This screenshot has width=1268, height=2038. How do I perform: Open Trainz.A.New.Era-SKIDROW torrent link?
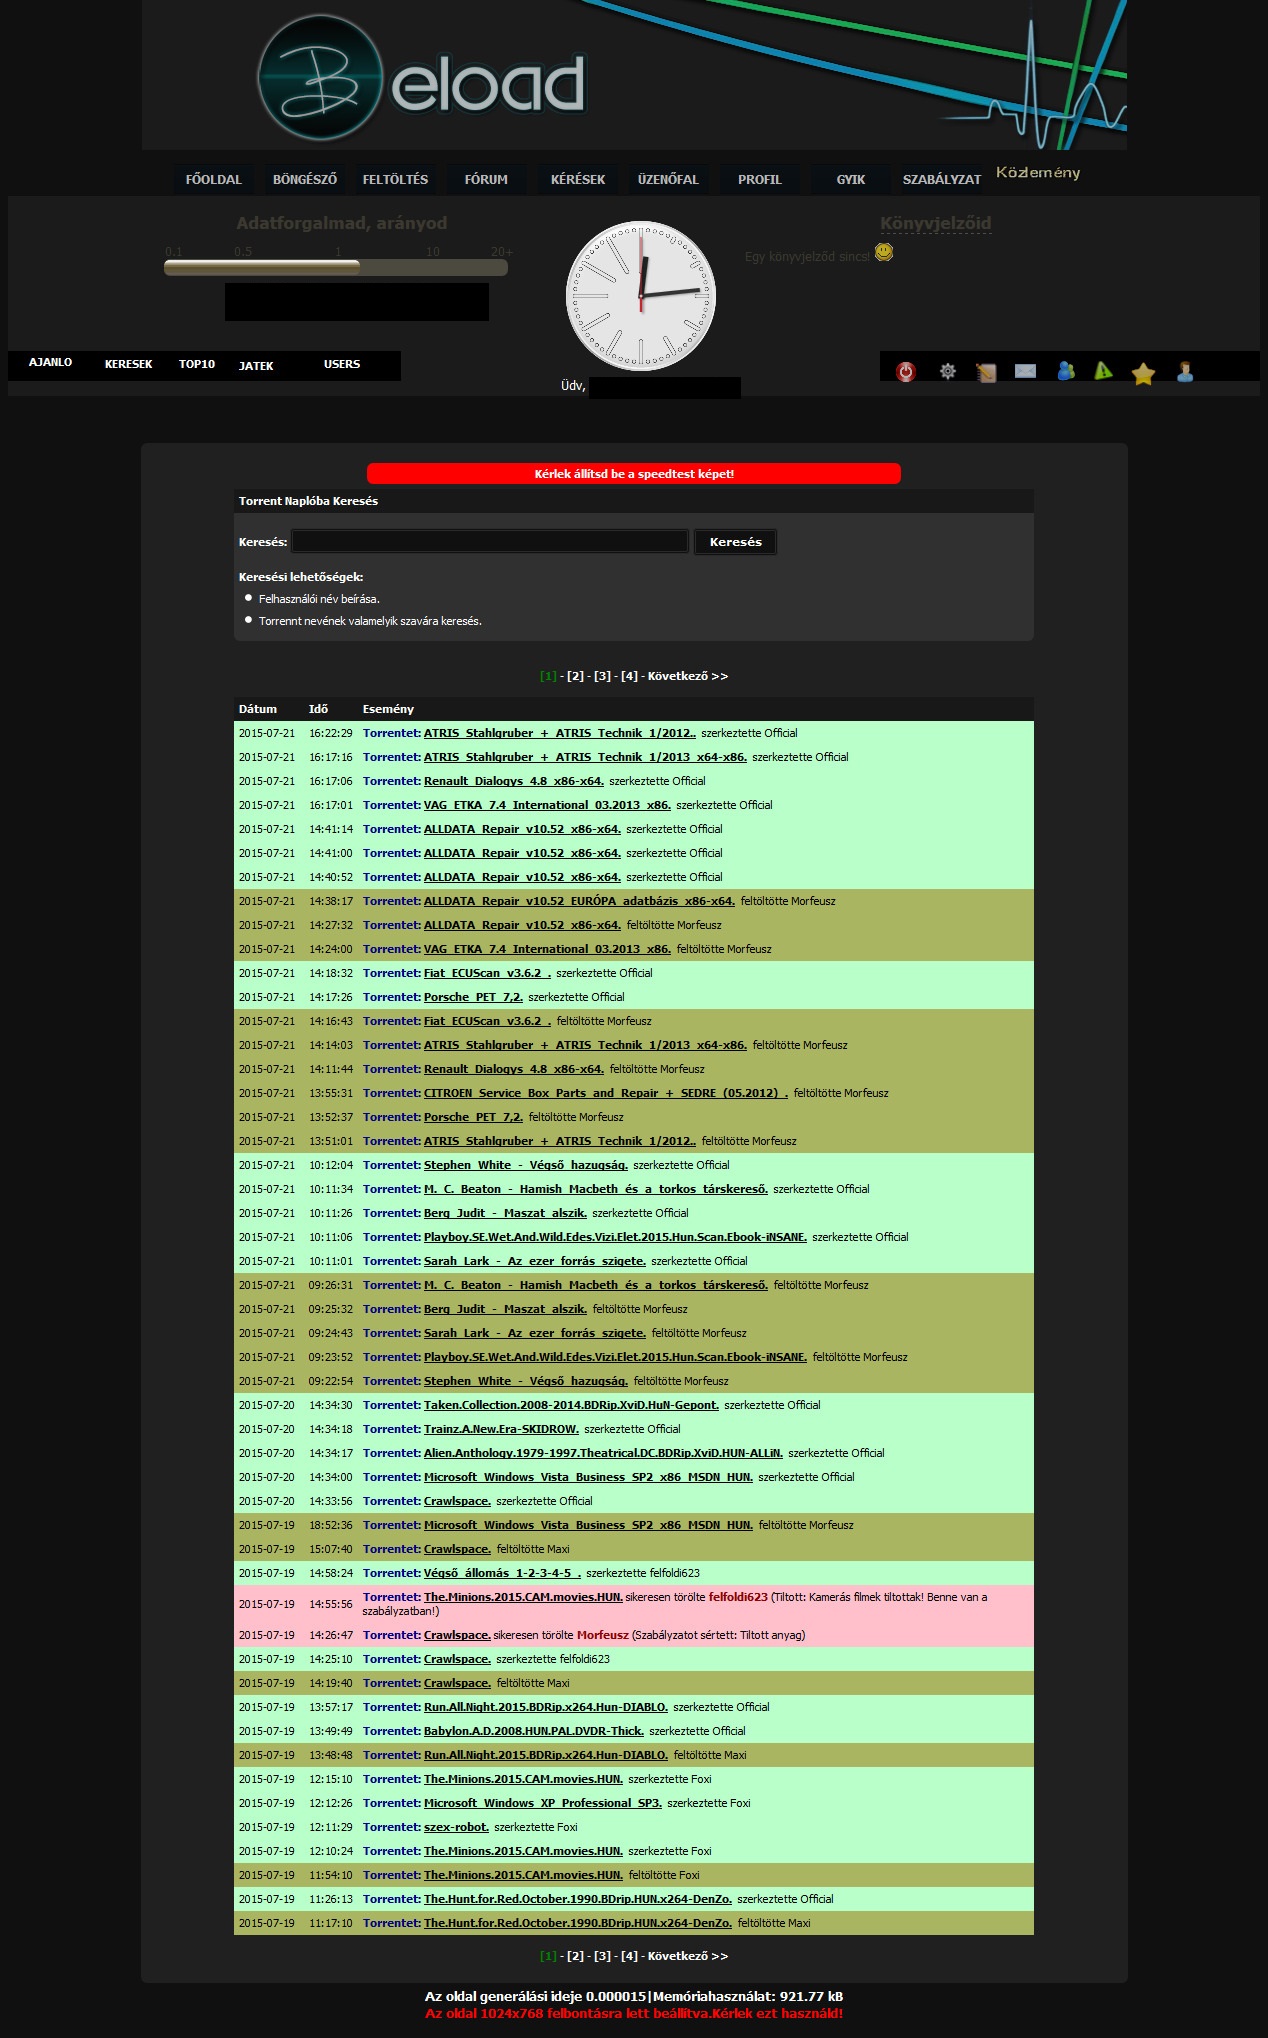pos(501,1429)
